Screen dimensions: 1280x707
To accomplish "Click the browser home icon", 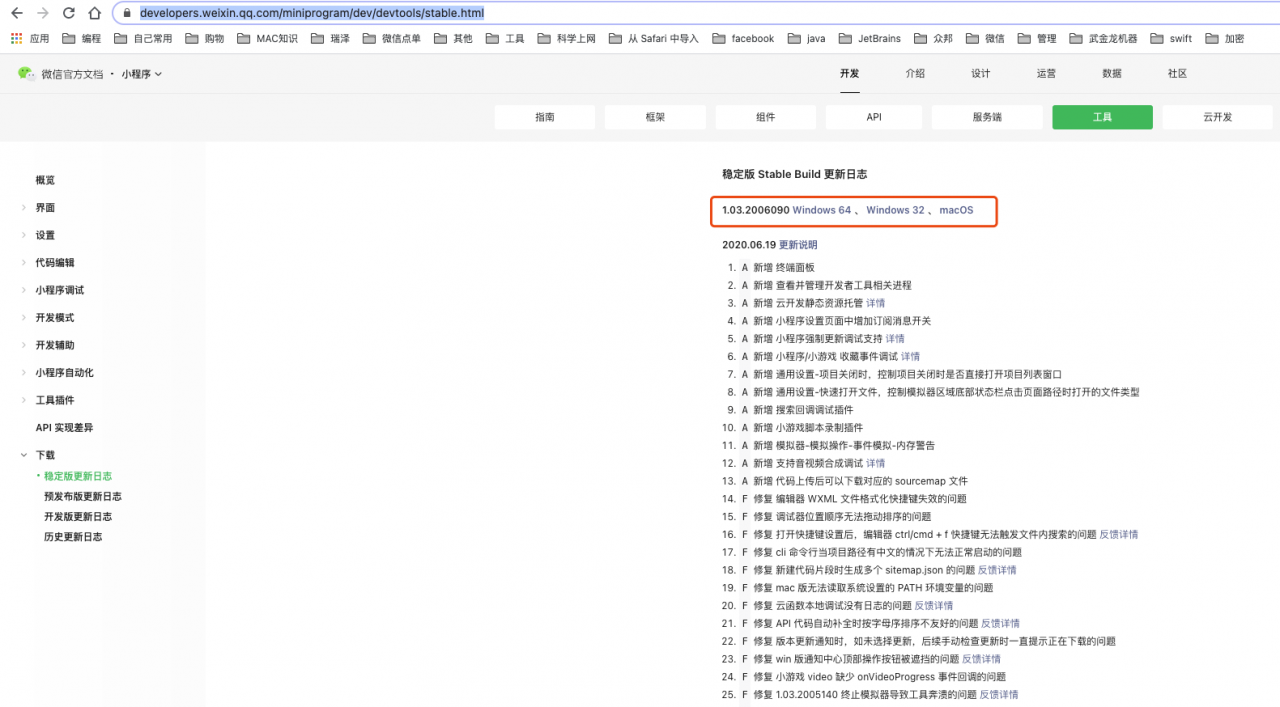I will coord(95,13).
